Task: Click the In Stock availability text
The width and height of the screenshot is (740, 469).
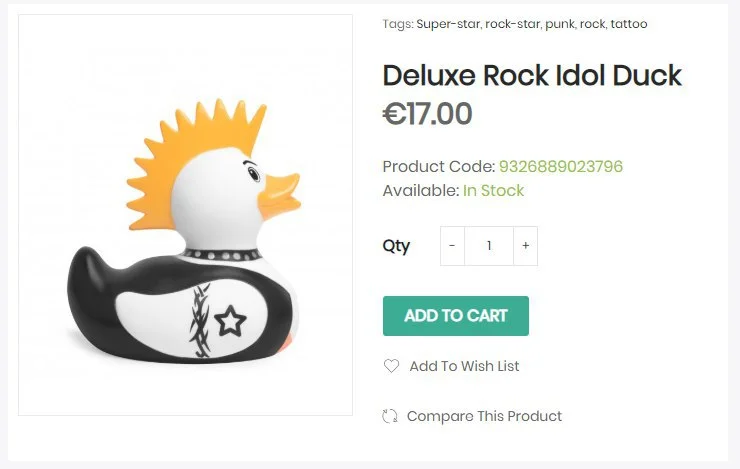Action: point(493,190)
